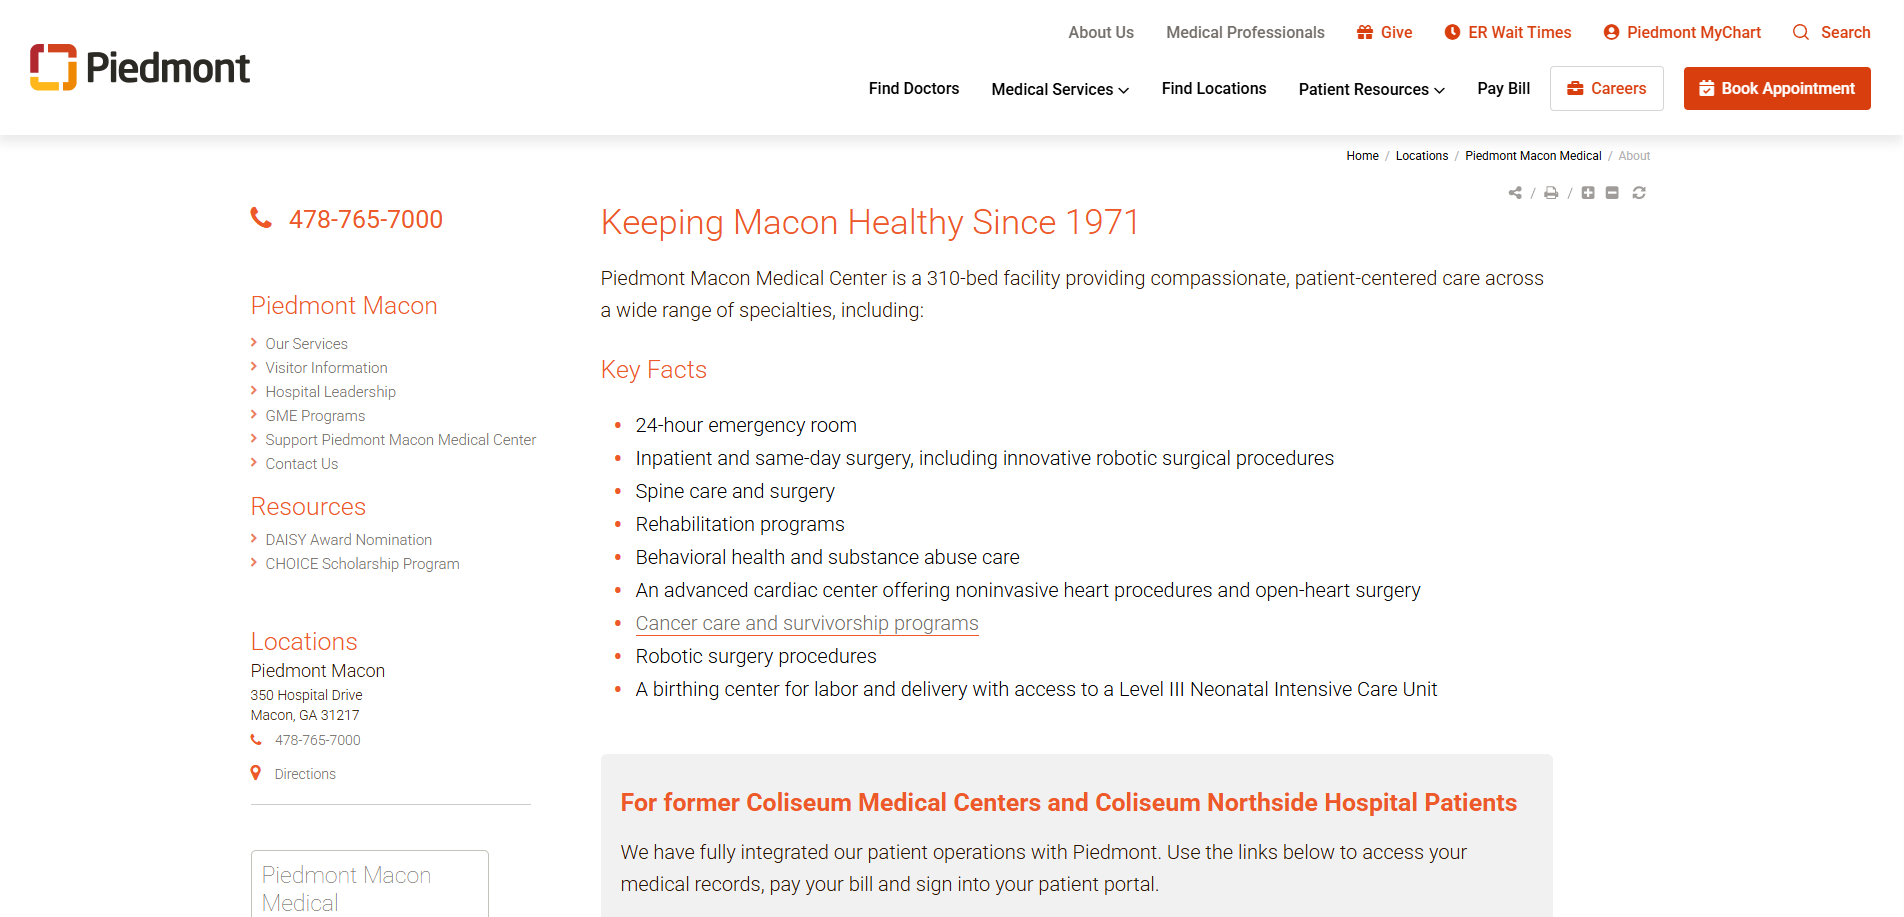This screenshot has height=917, width=1904.
Task: Expand the Patient Resources dropdown
Action: [x=1371, y=89]
